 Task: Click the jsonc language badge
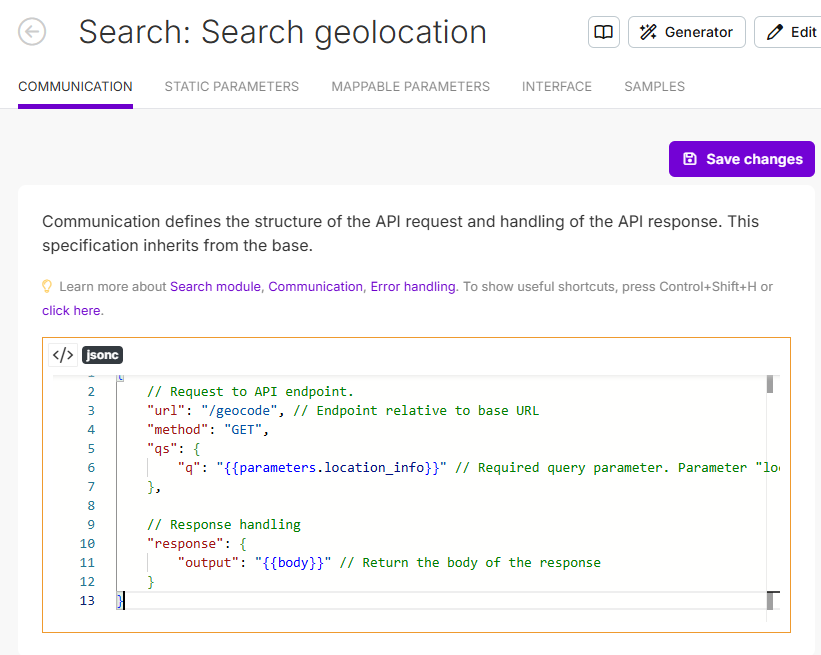[102, 355]
